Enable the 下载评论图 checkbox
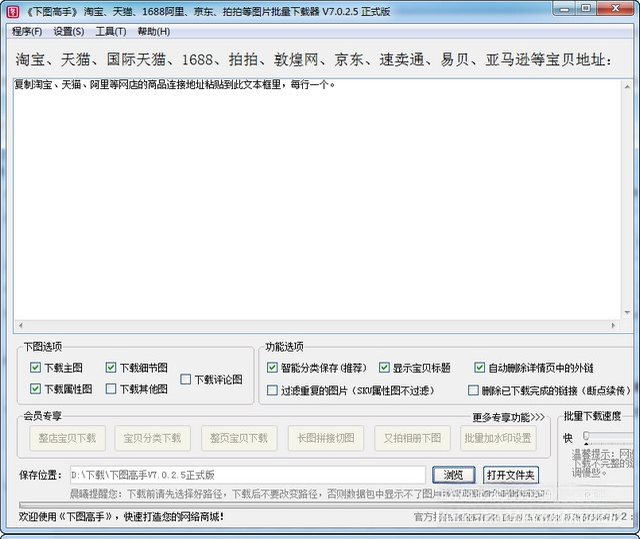This screenshot has height=539, width=640. (185, 379)
